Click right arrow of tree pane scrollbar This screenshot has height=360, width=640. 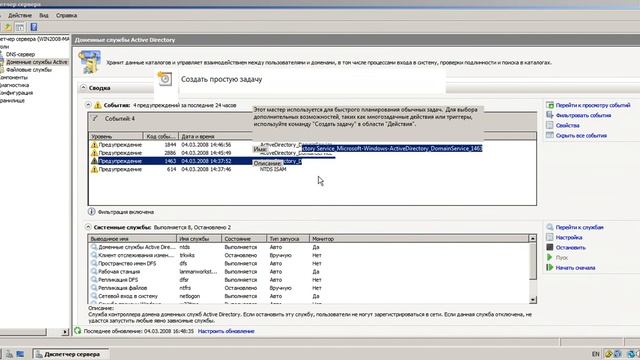(x=65, y=332)
